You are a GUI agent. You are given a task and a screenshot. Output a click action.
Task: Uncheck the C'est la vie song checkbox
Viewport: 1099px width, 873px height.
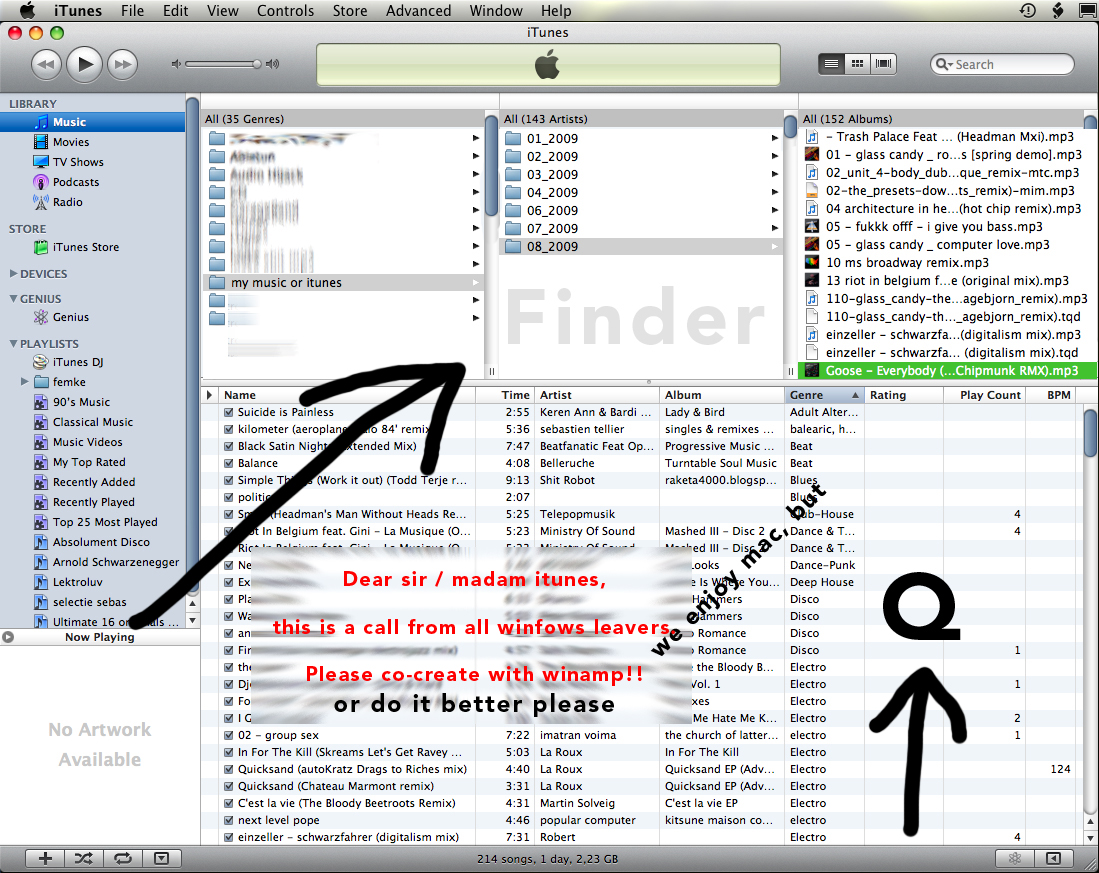[x=228, y=804]
